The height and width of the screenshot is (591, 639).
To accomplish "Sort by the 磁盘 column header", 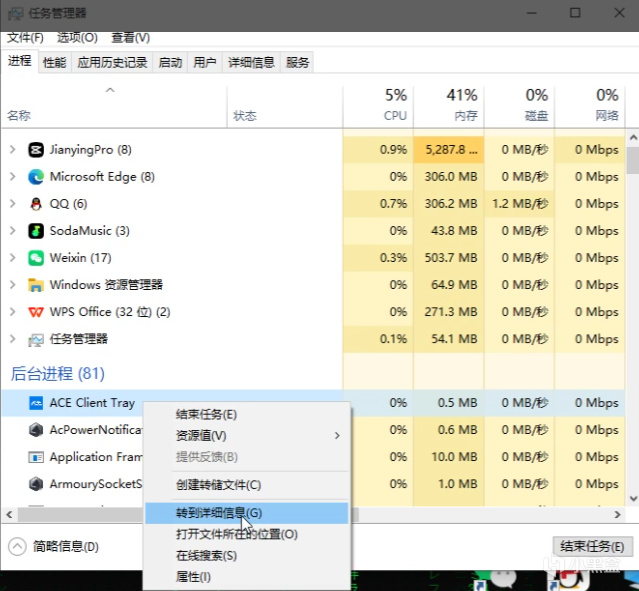I will (519, 106).
